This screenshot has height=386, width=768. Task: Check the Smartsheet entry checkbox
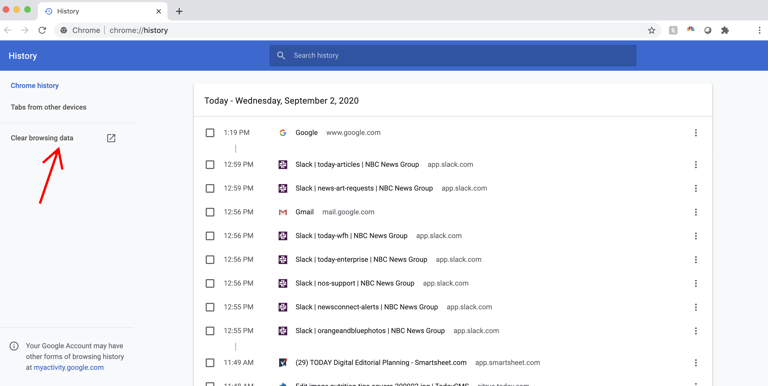point(210,363)
